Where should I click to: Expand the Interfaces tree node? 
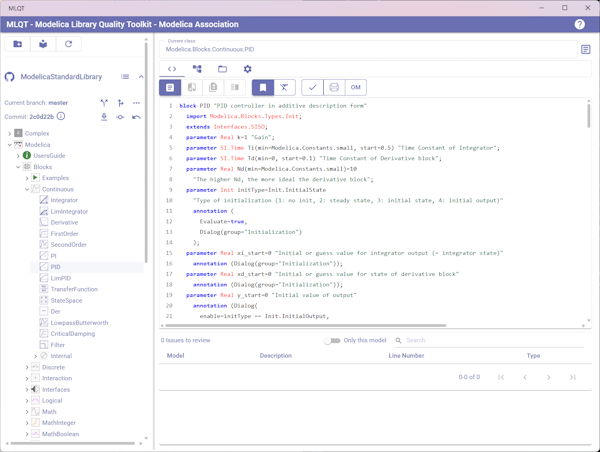(x=27, y=389)
